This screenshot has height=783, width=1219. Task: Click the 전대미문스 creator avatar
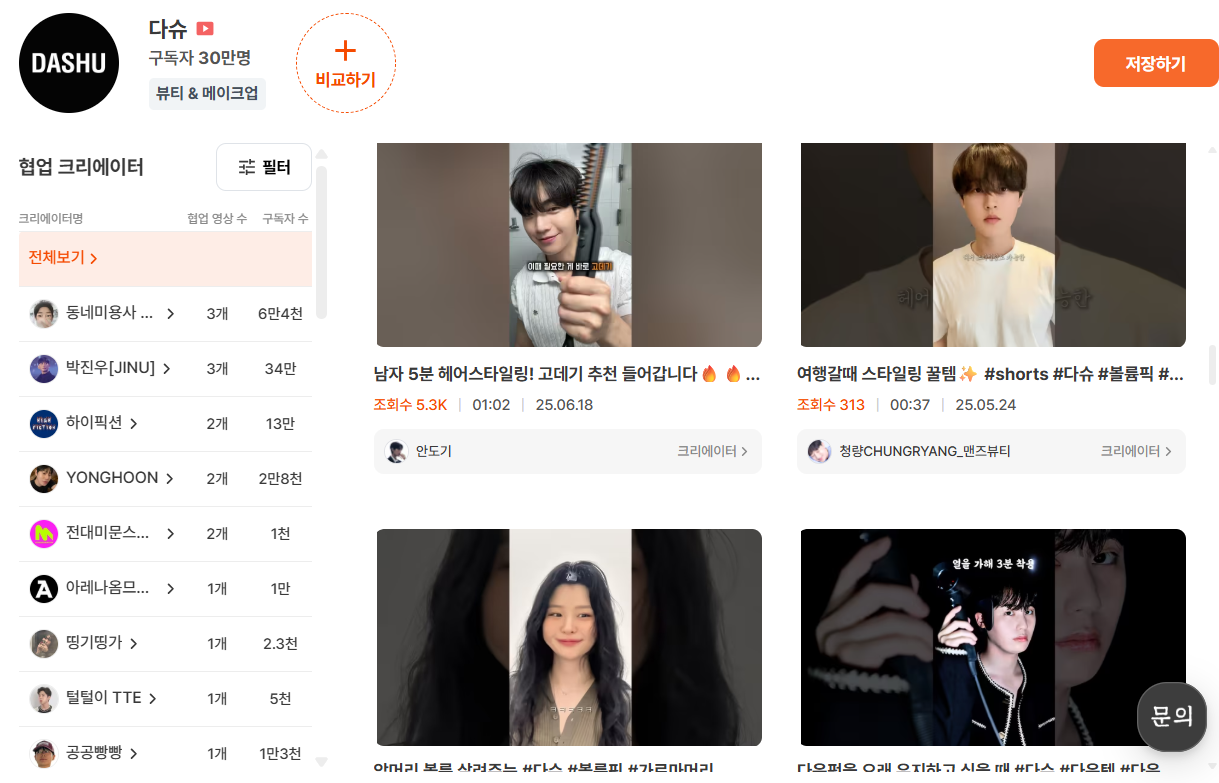tap(44, 534)
